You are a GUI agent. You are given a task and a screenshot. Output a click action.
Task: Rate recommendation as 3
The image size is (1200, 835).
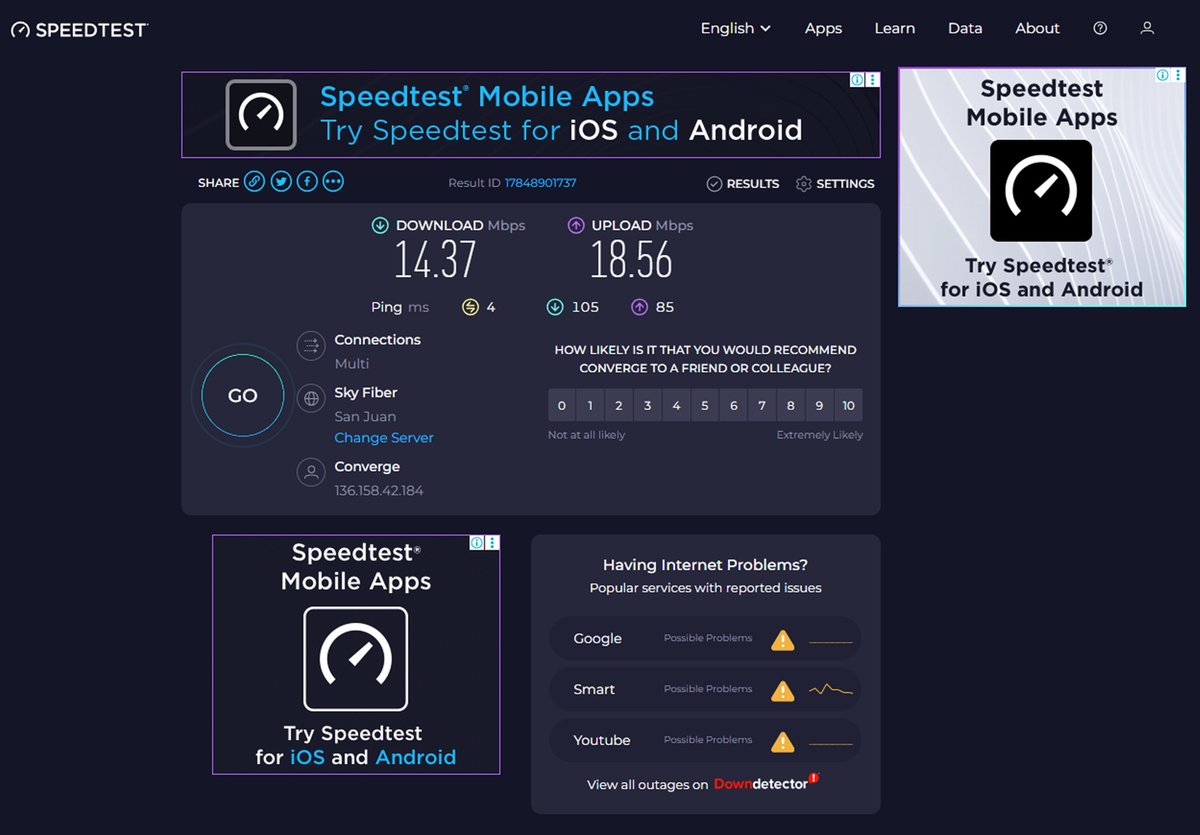648,405
